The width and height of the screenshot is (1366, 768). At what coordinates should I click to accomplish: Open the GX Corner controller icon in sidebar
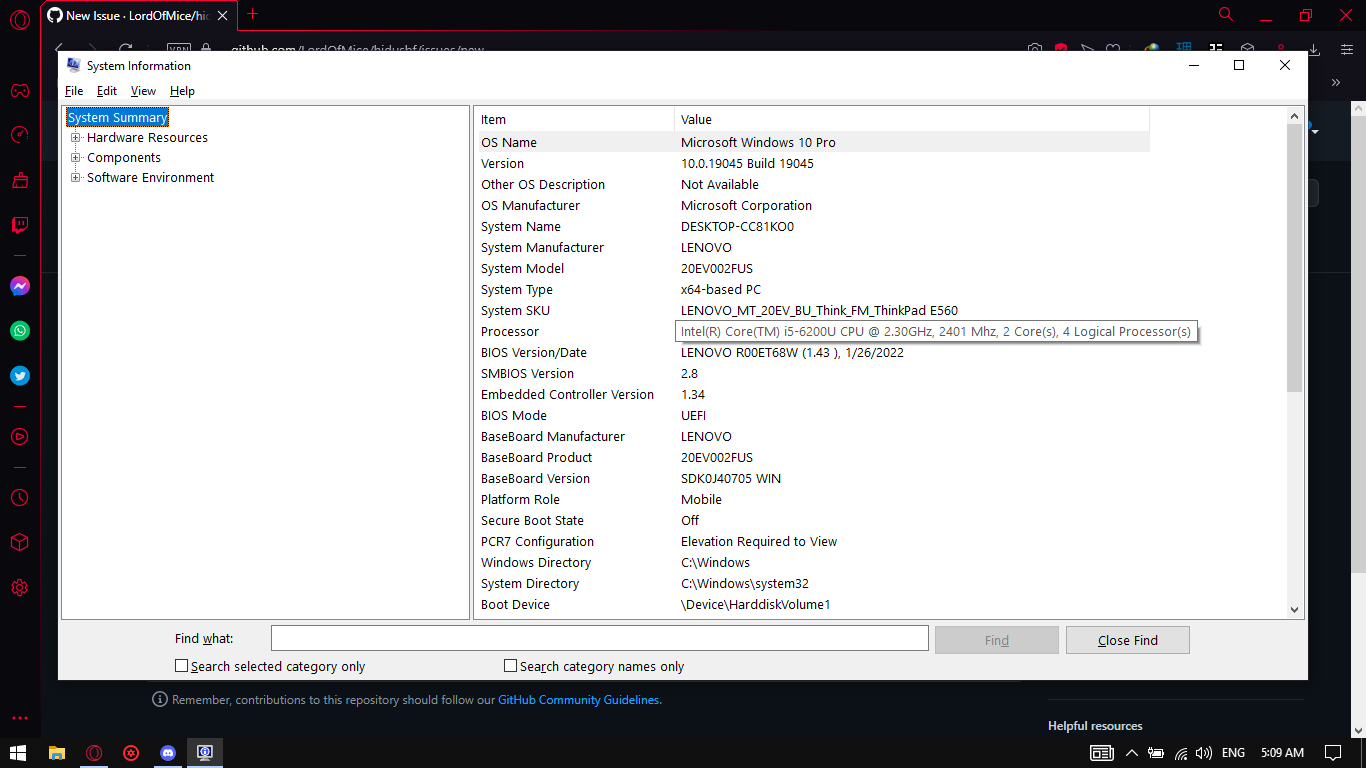[x=20, y=91]
